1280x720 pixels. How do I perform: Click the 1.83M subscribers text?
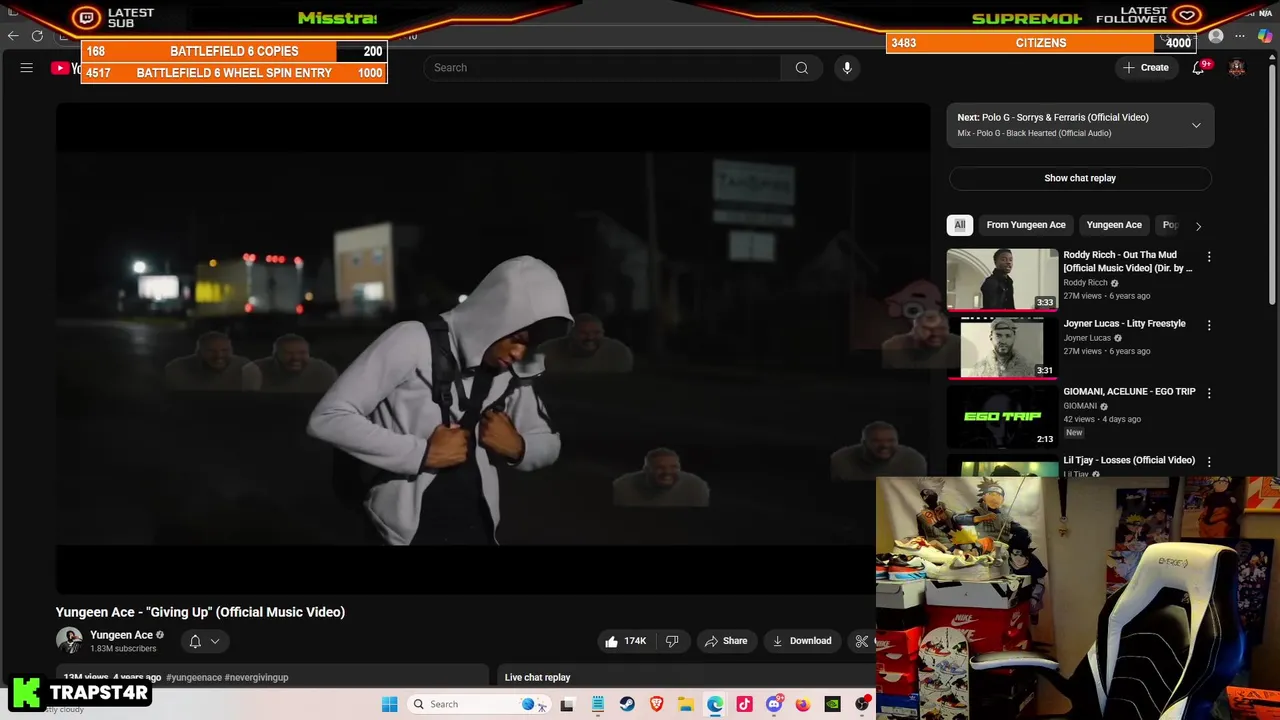[123, 649]
